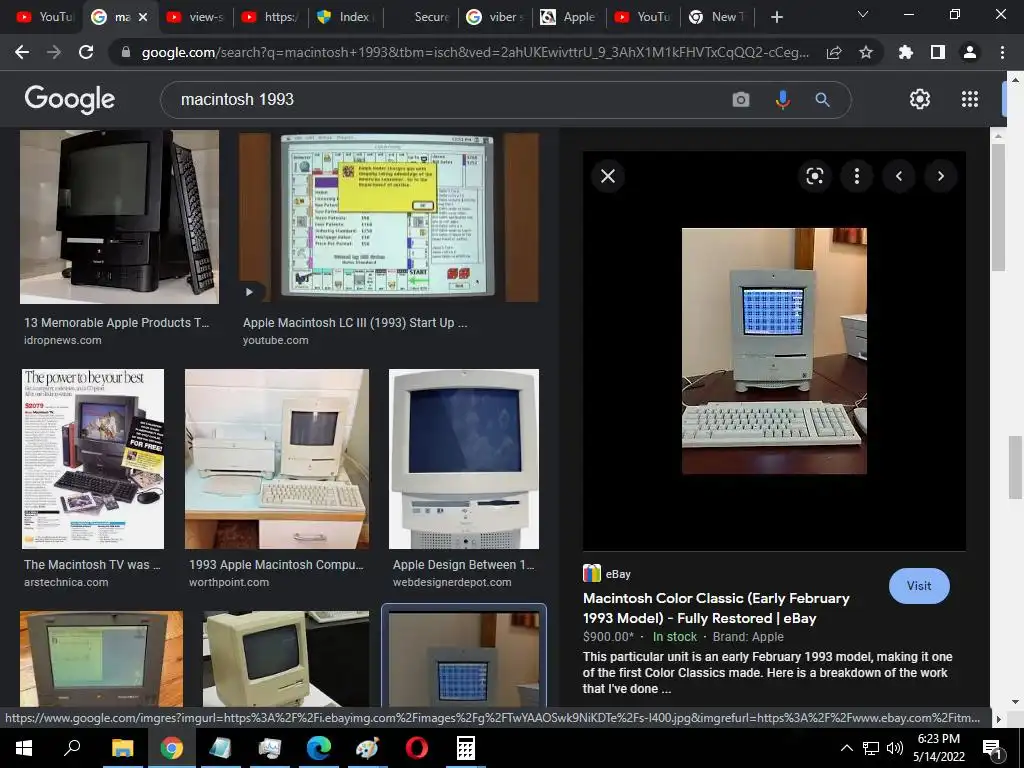Open Paint from the taskbar
This screenshot has height=768, width=1024.
coord(367,748)
